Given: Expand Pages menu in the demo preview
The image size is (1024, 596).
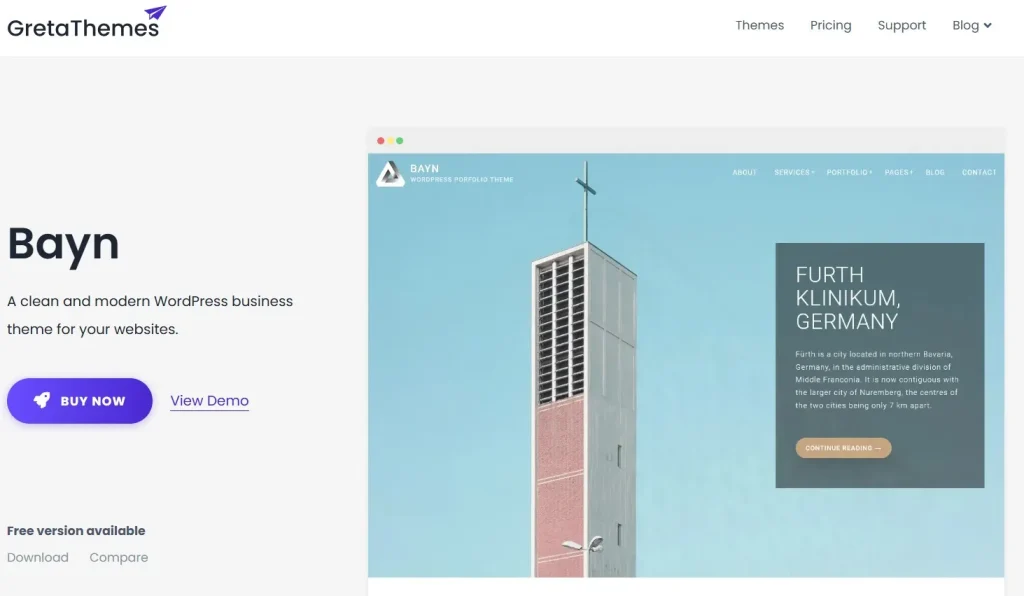Looking at the screenshot, I should (x=897, y=172).
